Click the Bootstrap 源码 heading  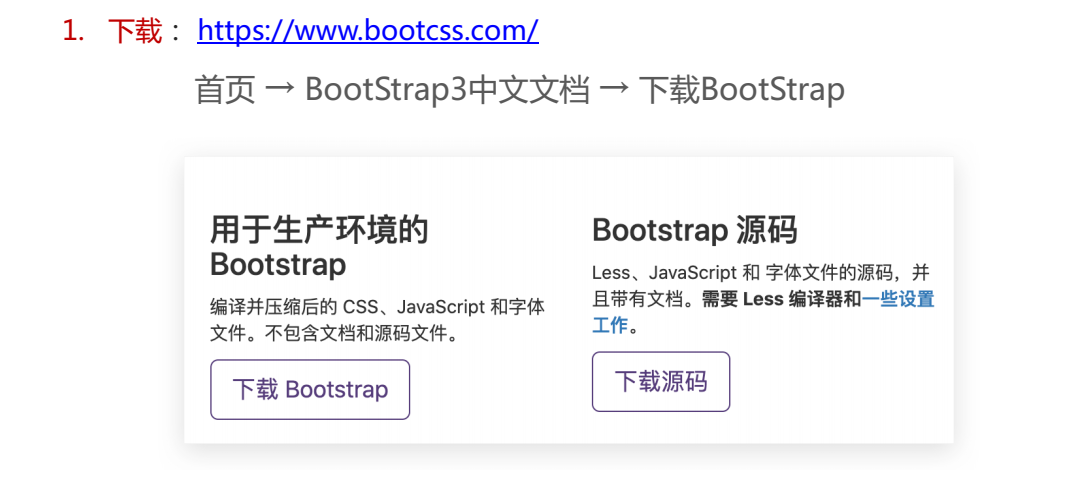[x=695, y=232]
